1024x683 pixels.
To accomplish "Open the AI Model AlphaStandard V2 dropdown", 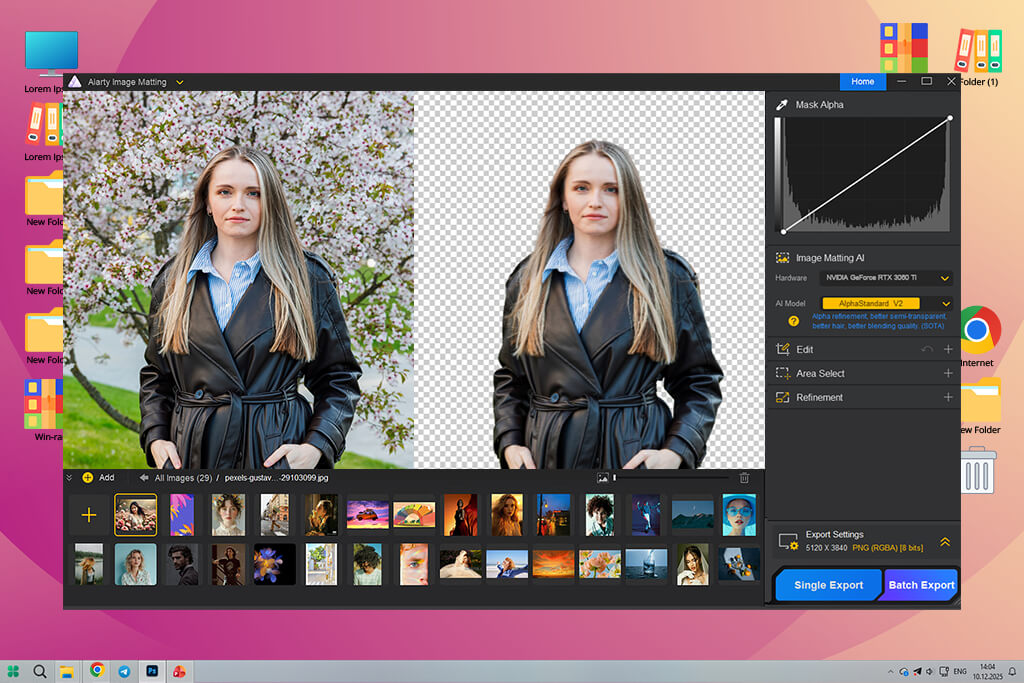I will click(x=886, y=303).
